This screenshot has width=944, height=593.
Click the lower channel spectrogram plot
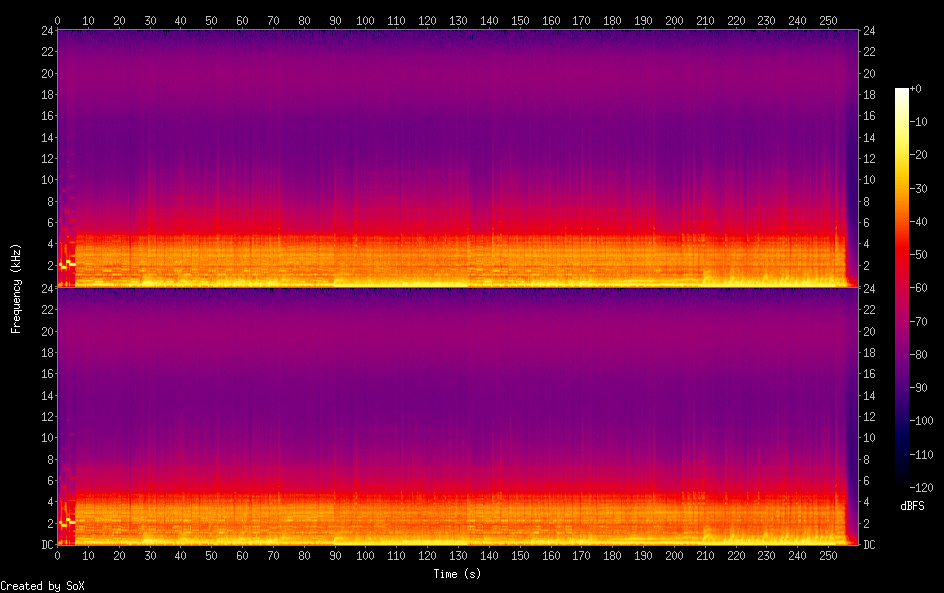point(458,417)
